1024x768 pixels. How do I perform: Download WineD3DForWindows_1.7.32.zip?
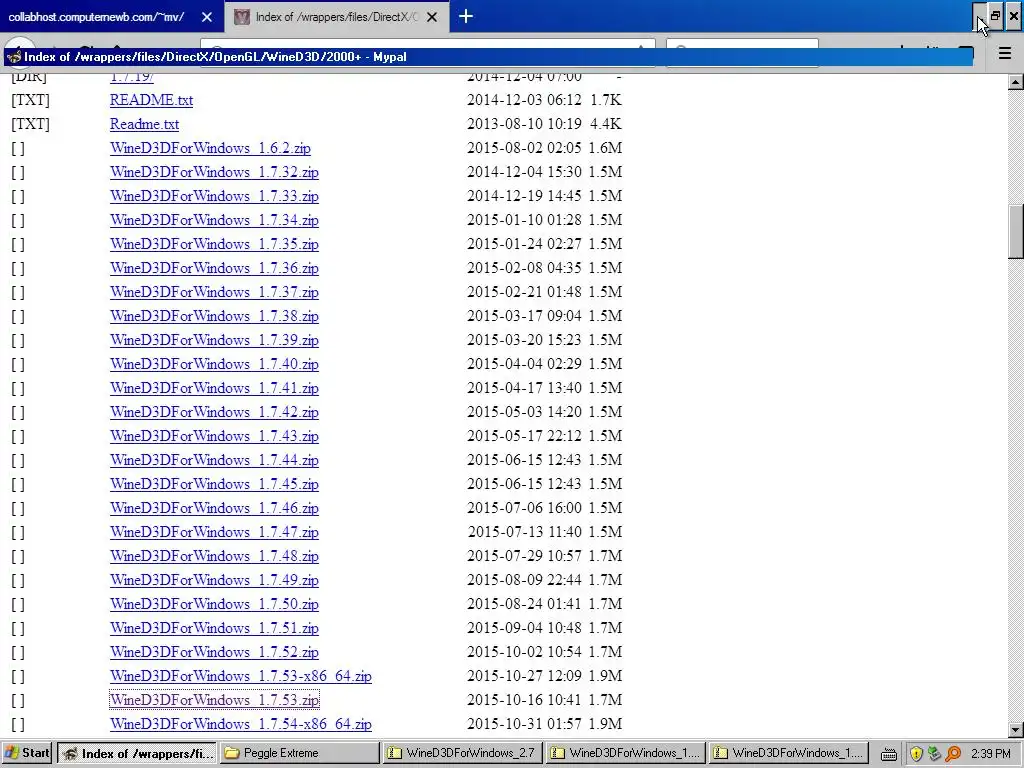pos(214,172)
